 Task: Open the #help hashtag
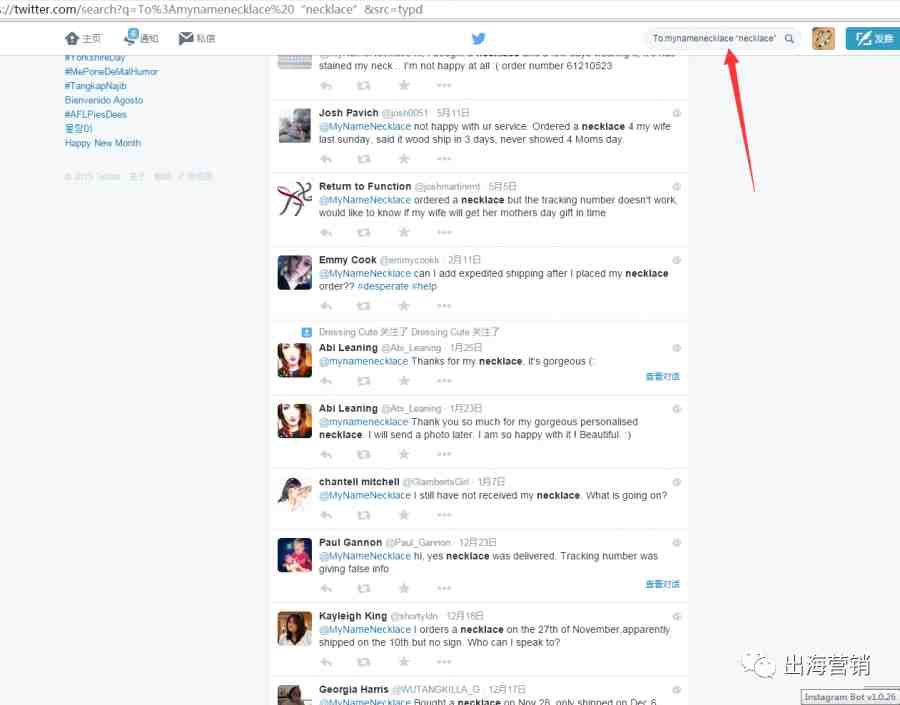[x=424, y=286]
